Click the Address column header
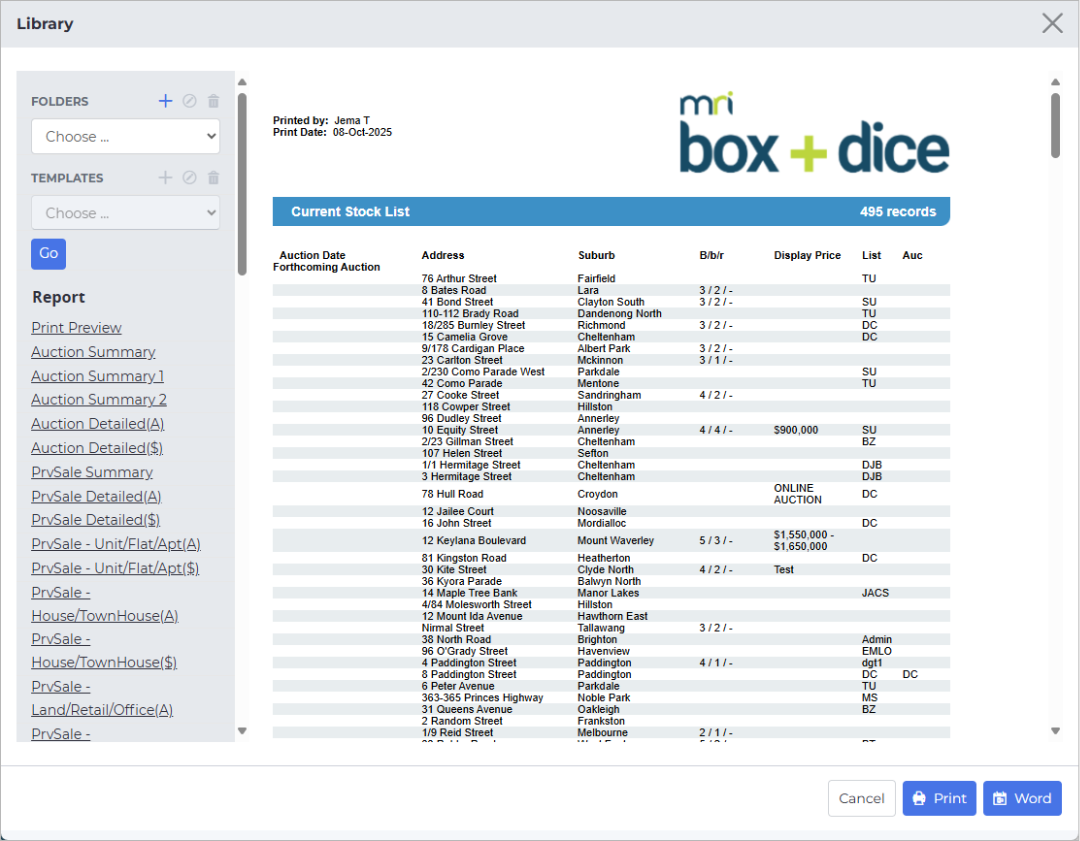This screenshot has height=841, width=1080. pyautogui.click(x=443, y=255)
